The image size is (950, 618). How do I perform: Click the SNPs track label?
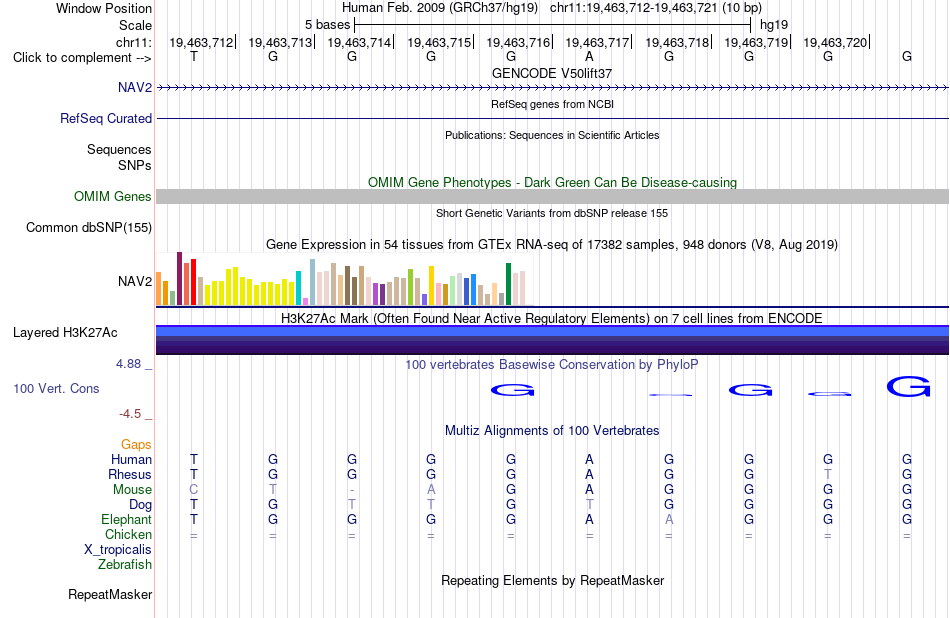(135, 165)
